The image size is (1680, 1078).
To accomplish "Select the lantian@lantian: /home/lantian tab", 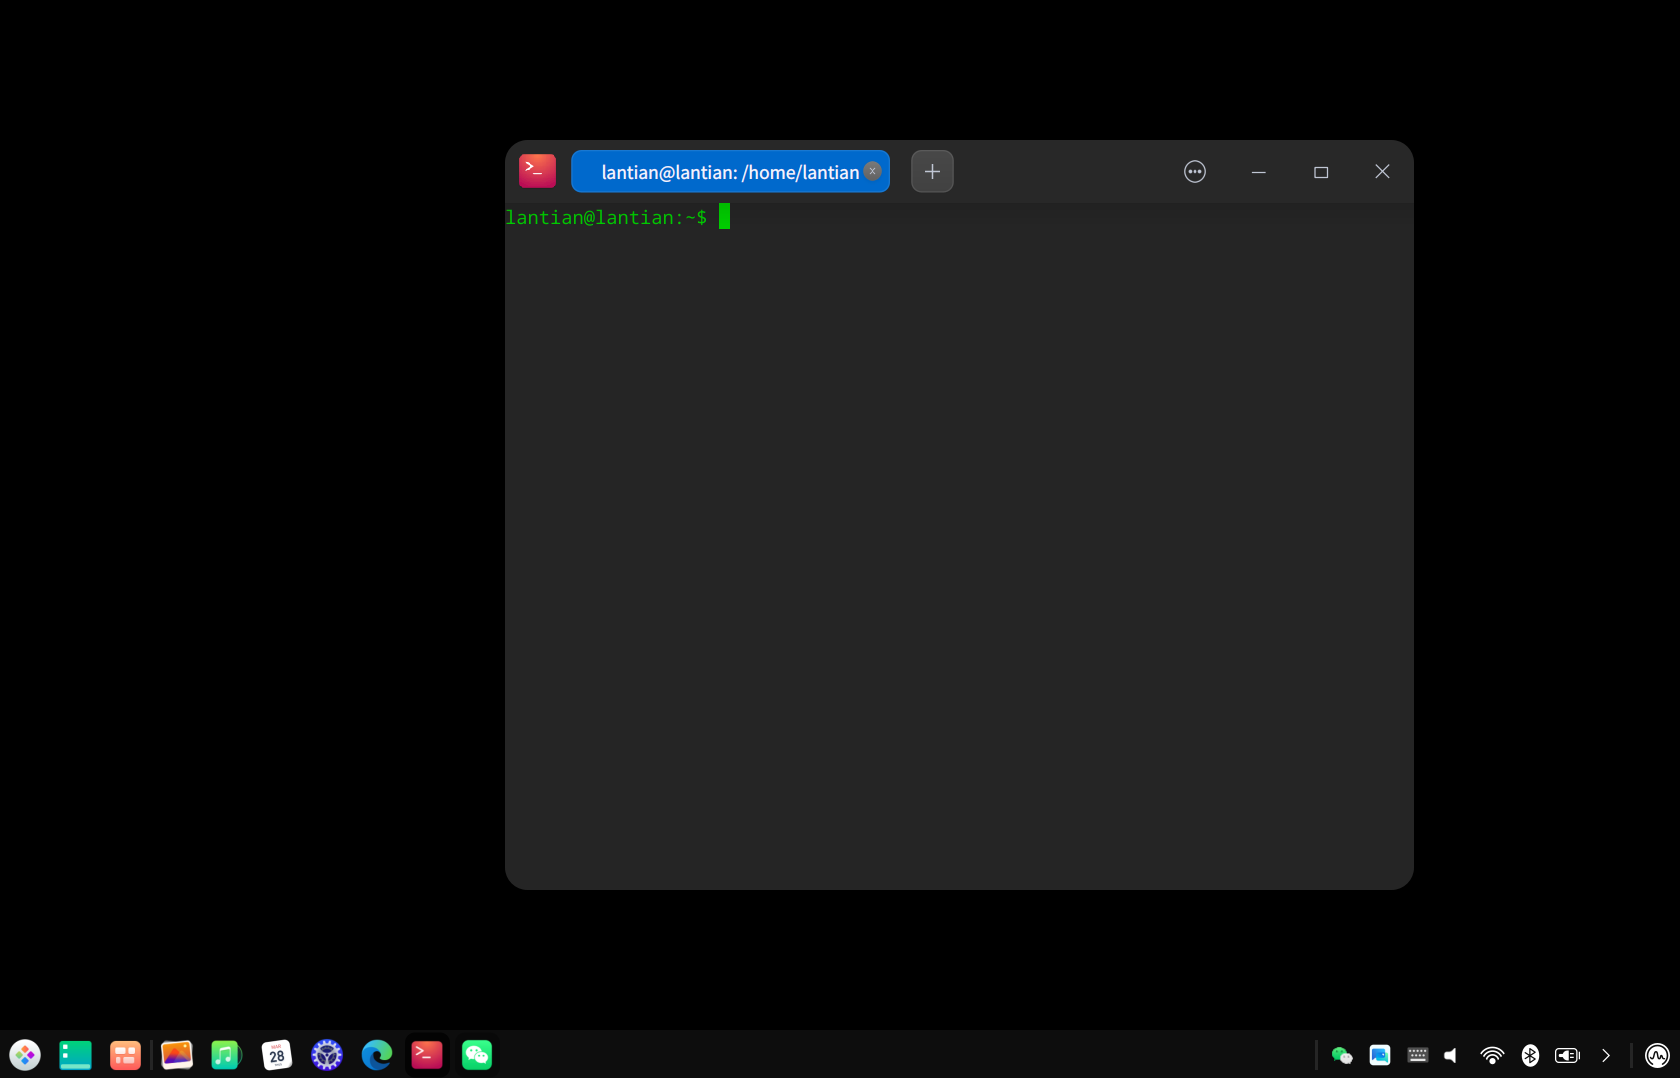I will tap(730, 172).
